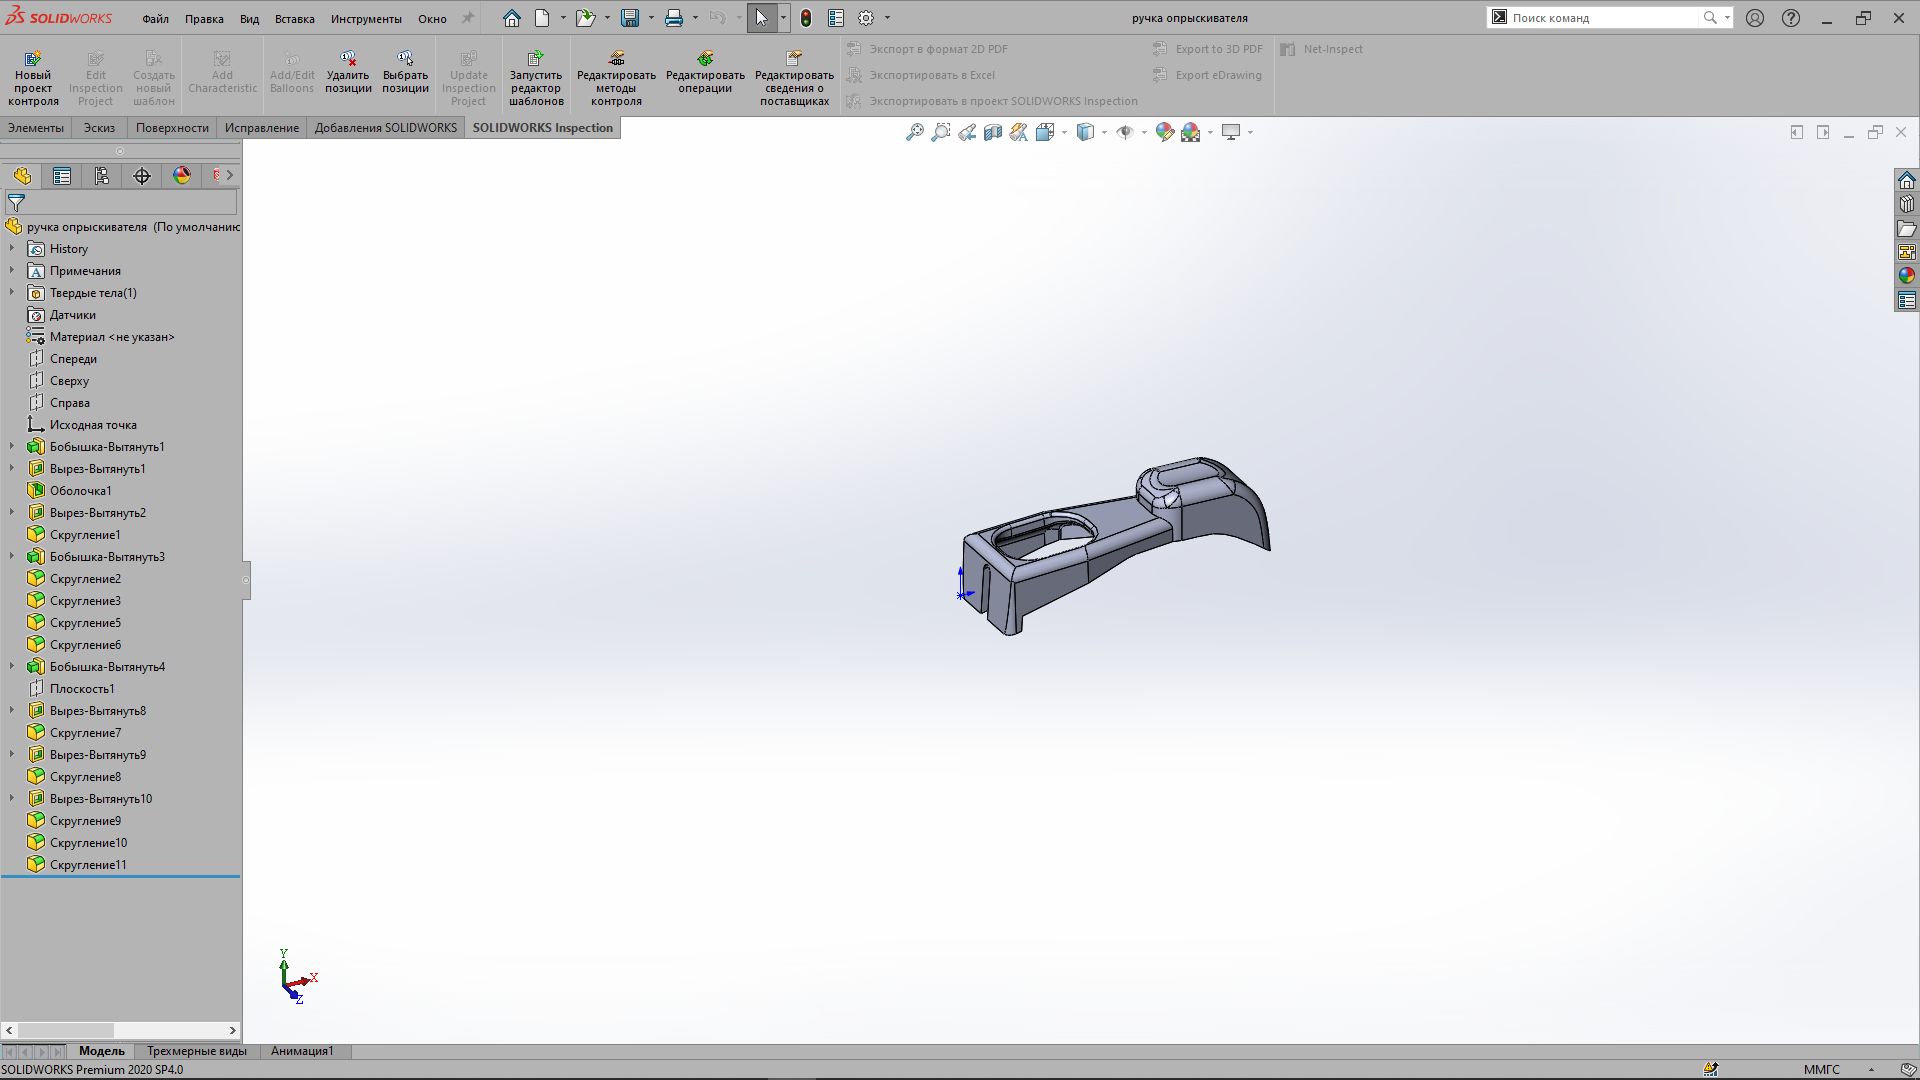Switch to the Поверхности tab
Image resolution: width=1920 pixels, height=1080 pixels.
[x=172, y=128]
